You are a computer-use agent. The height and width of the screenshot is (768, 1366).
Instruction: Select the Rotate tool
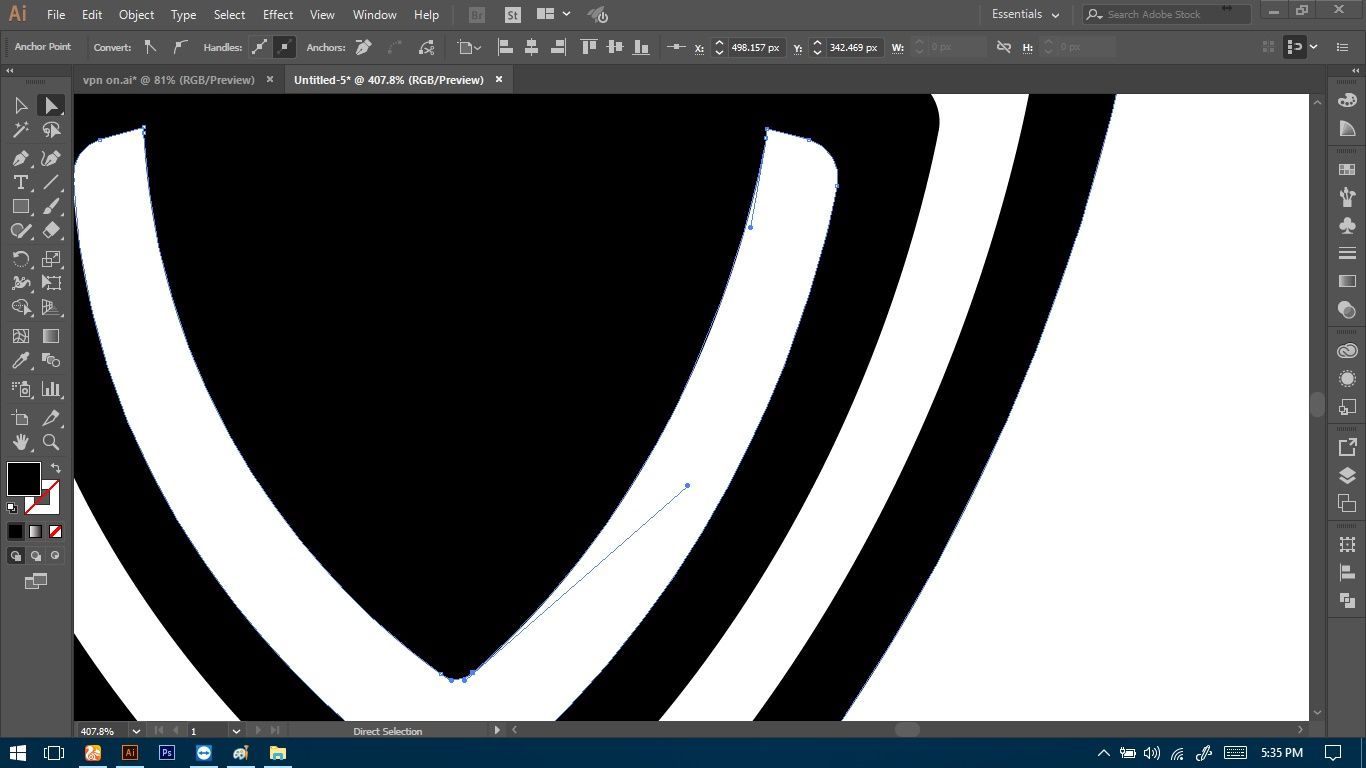[20, 259]
